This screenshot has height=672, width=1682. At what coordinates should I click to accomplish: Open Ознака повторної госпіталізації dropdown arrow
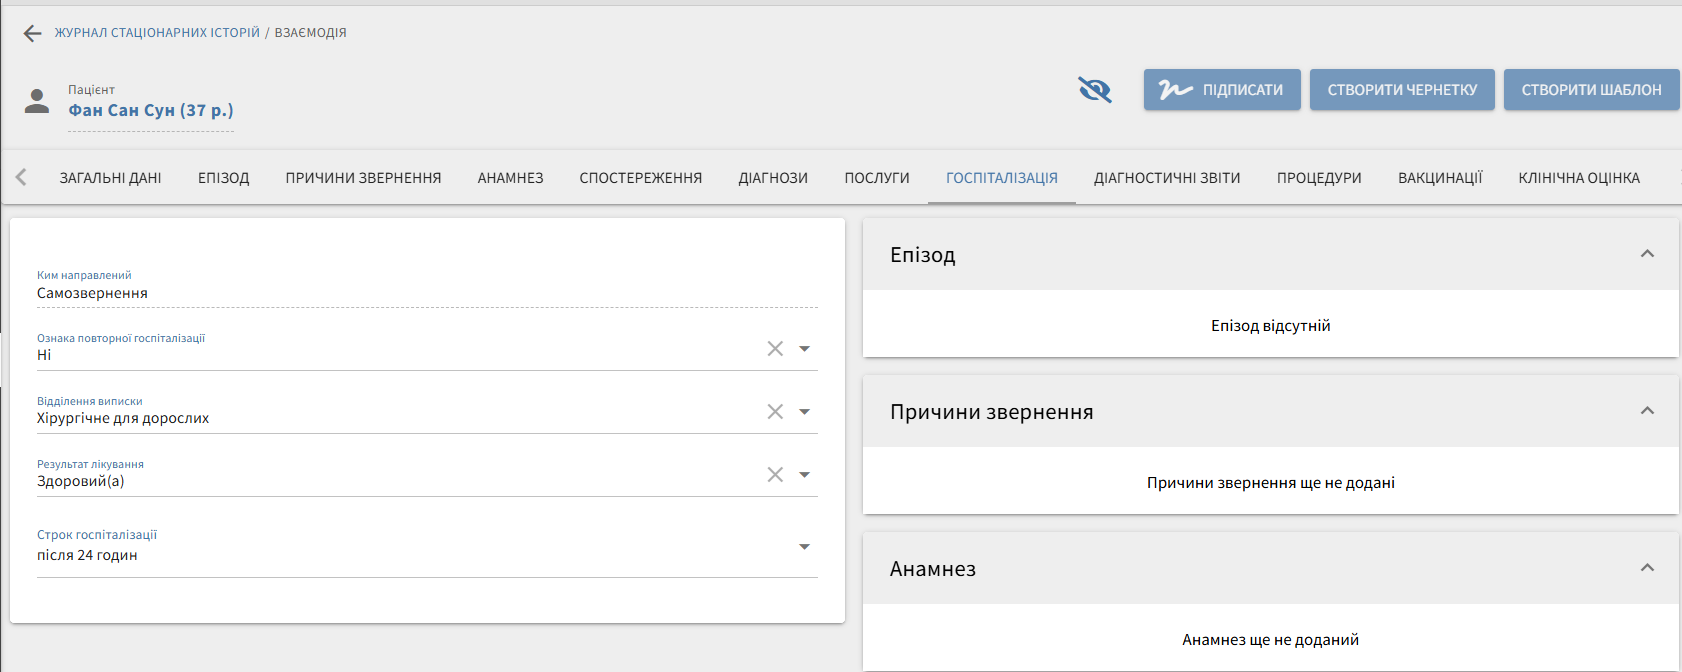(804, 349)
